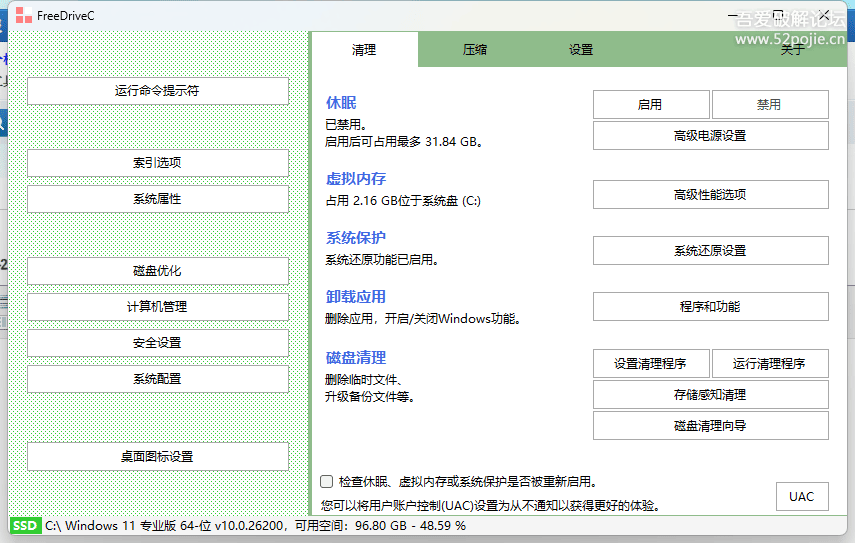
Task: Click text '系统还原功能已启用'
Action: [382, 260]
